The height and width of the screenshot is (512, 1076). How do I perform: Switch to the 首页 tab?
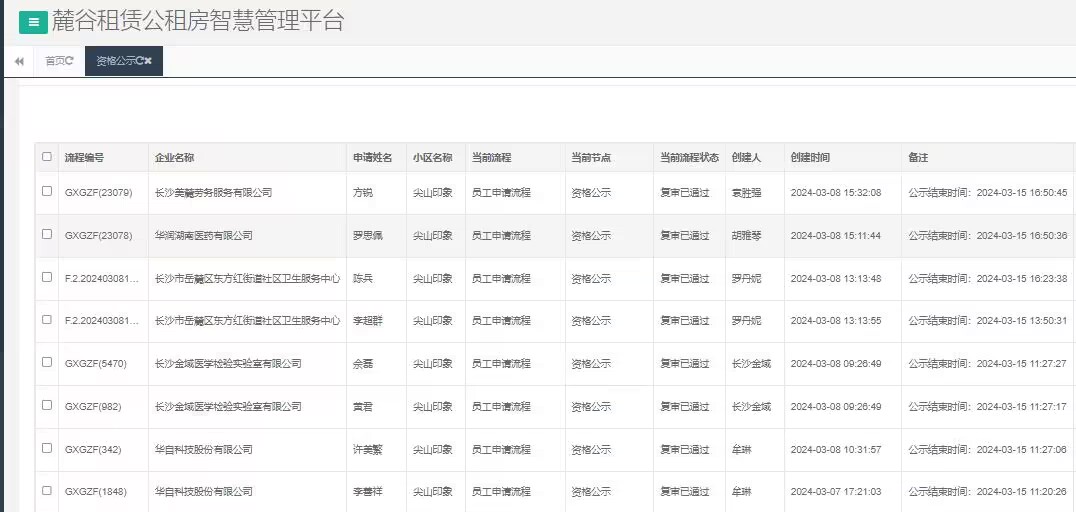[x=54, y=62]
